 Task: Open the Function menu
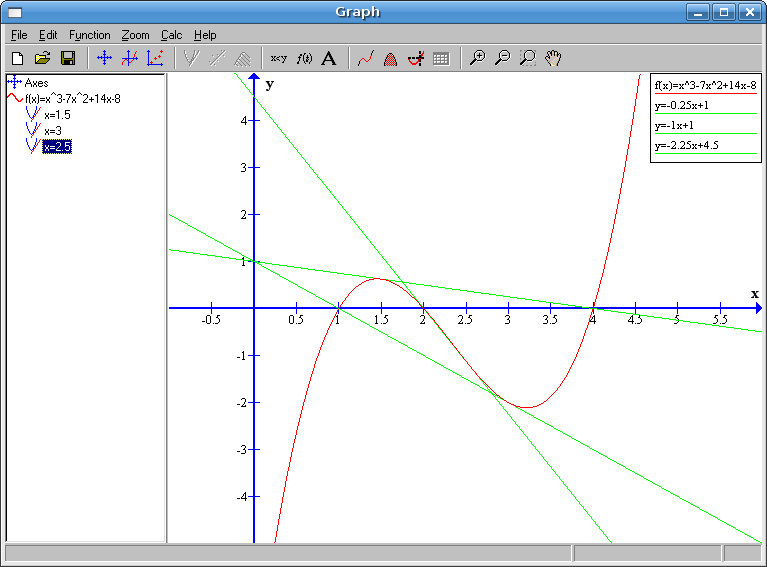click(x=90, y=35)
